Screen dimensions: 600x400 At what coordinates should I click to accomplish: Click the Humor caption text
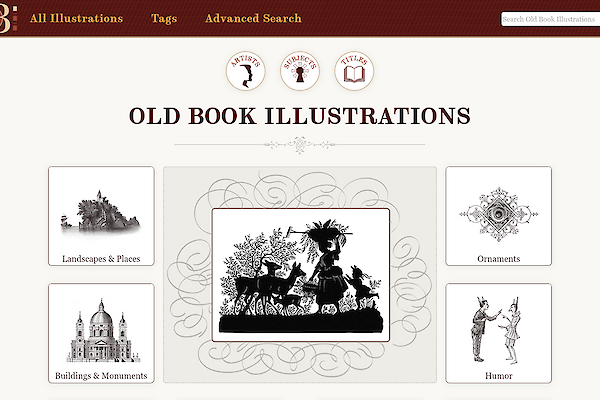click(x=499, y=376)
